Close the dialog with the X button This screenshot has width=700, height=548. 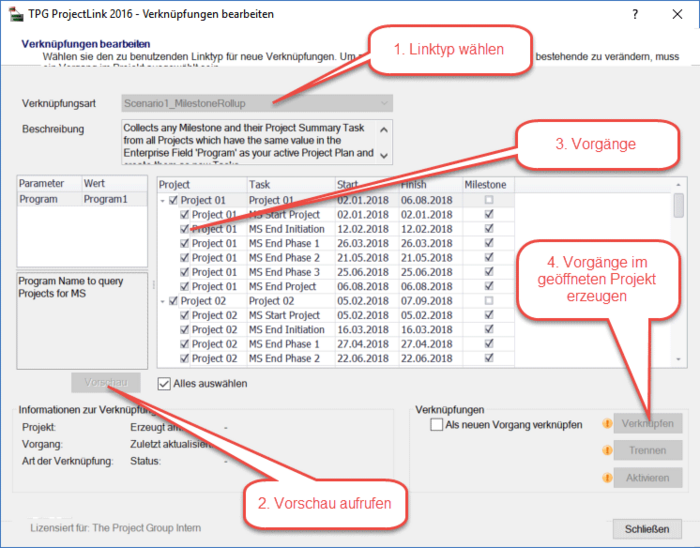click(x=677, y=14)
